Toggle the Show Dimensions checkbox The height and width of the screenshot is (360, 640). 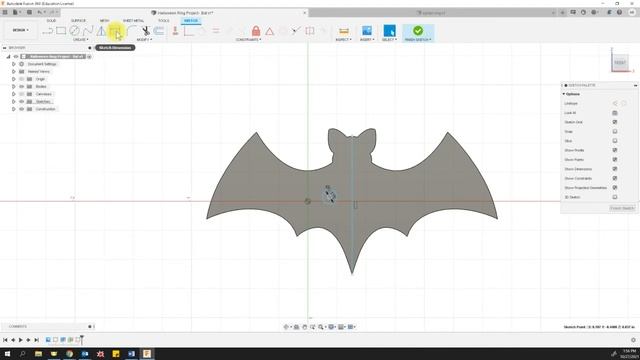click(615, 169)
